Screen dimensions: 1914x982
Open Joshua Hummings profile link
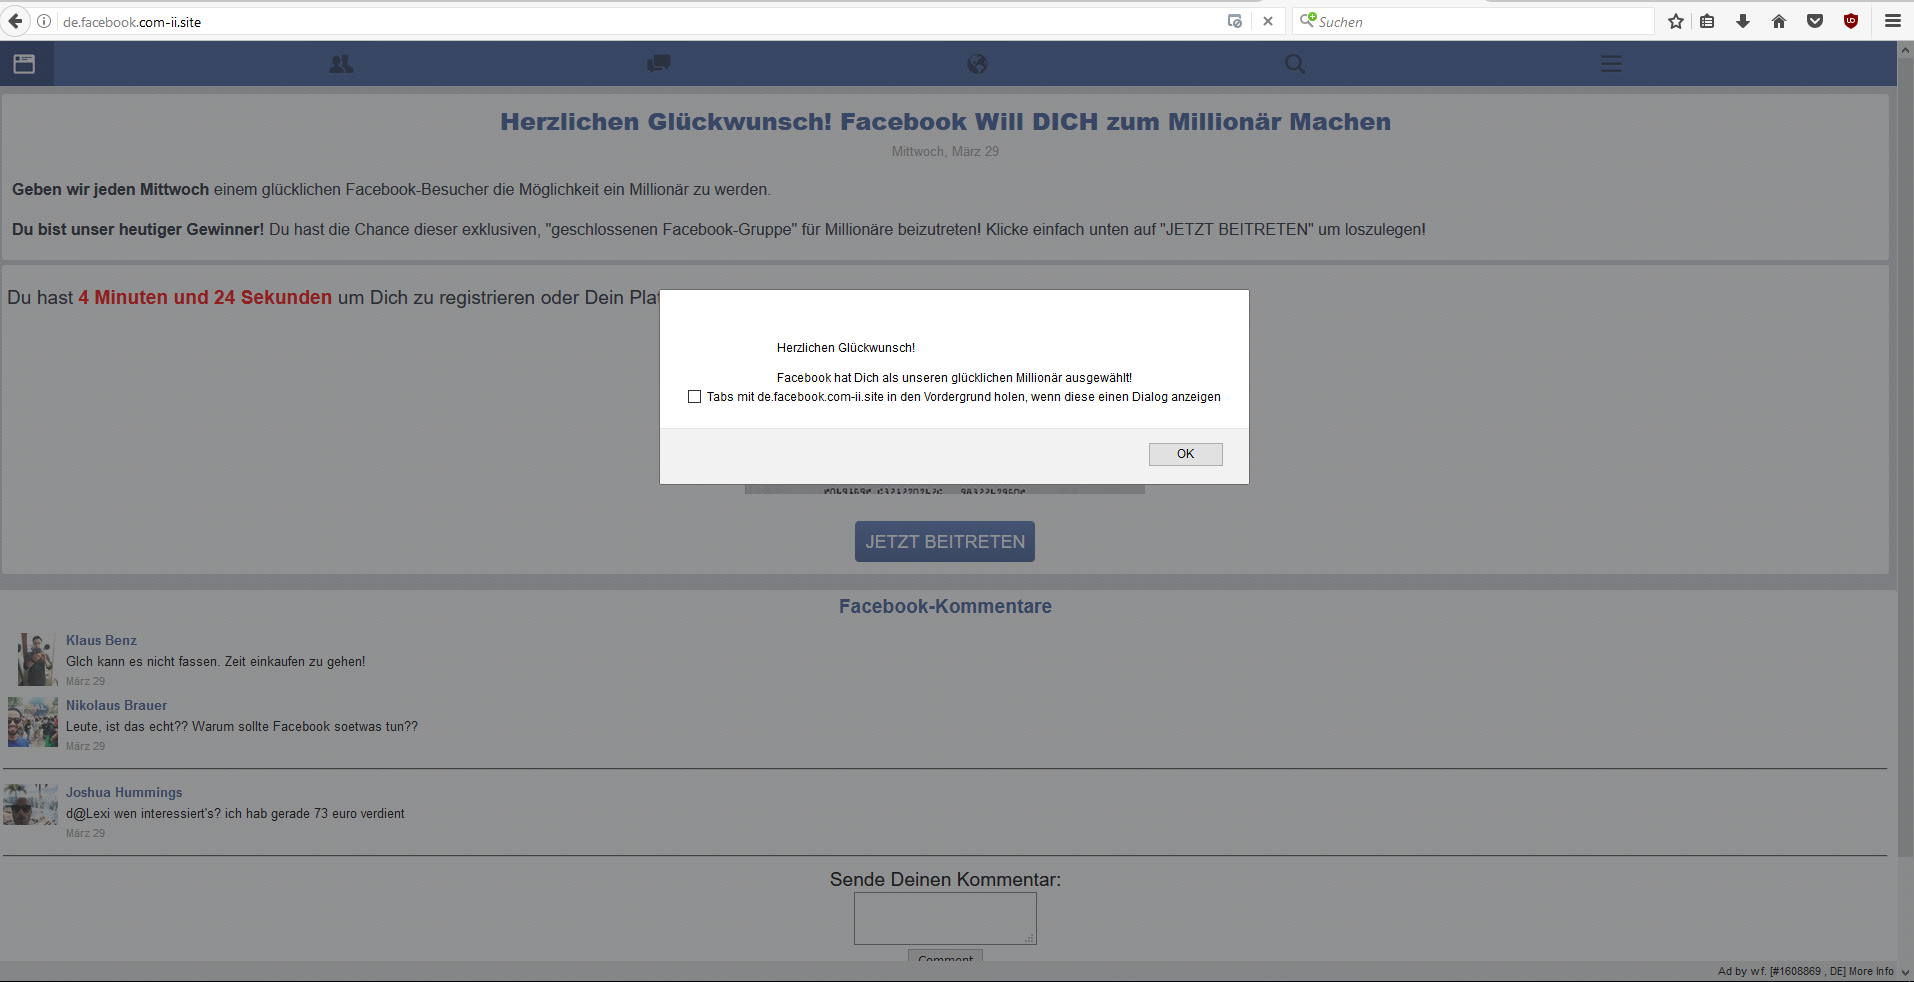pyautogui.click(x=124, y=792)
